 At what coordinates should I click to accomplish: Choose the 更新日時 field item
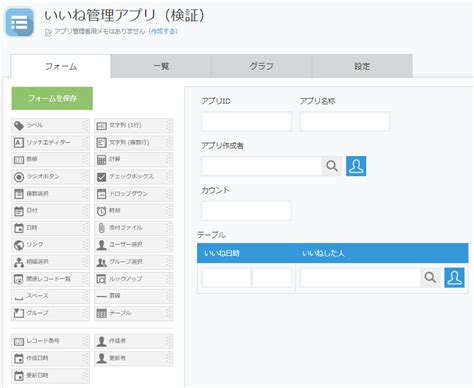click(x=50, y=376)
